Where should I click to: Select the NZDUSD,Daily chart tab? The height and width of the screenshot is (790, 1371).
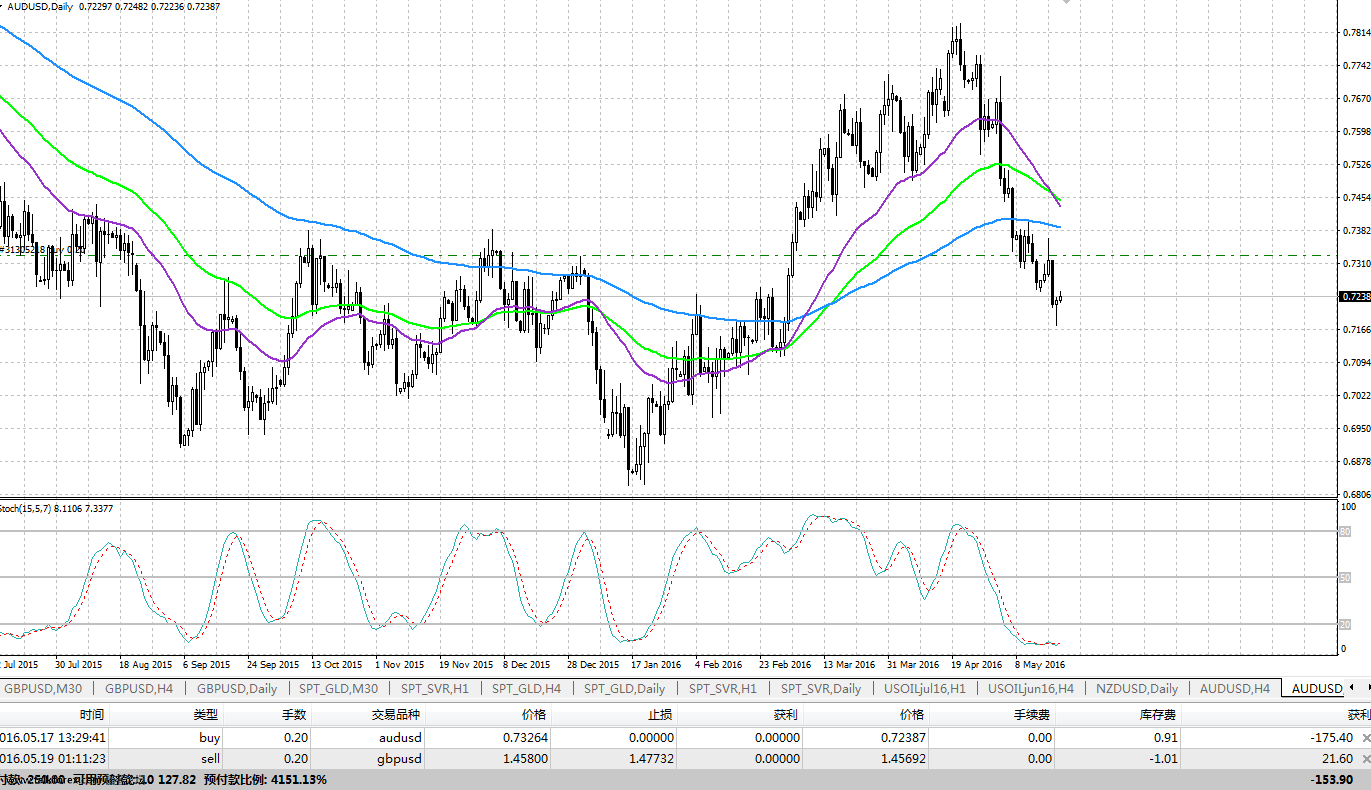[1137, 688]
